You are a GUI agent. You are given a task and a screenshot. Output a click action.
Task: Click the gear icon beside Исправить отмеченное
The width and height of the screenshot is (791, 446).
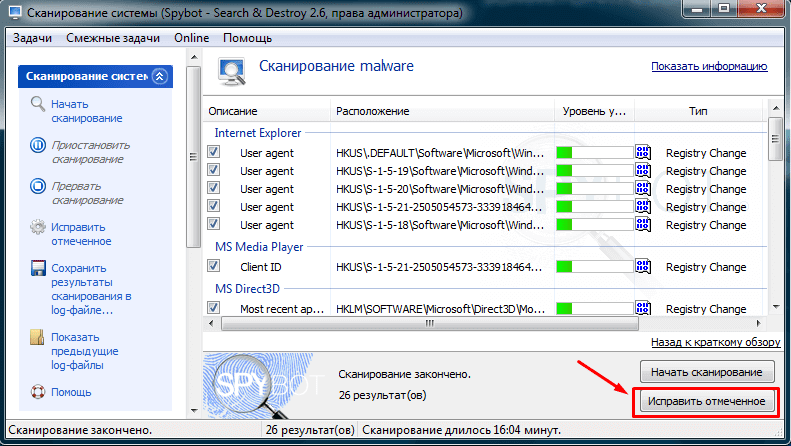(38, 227)
